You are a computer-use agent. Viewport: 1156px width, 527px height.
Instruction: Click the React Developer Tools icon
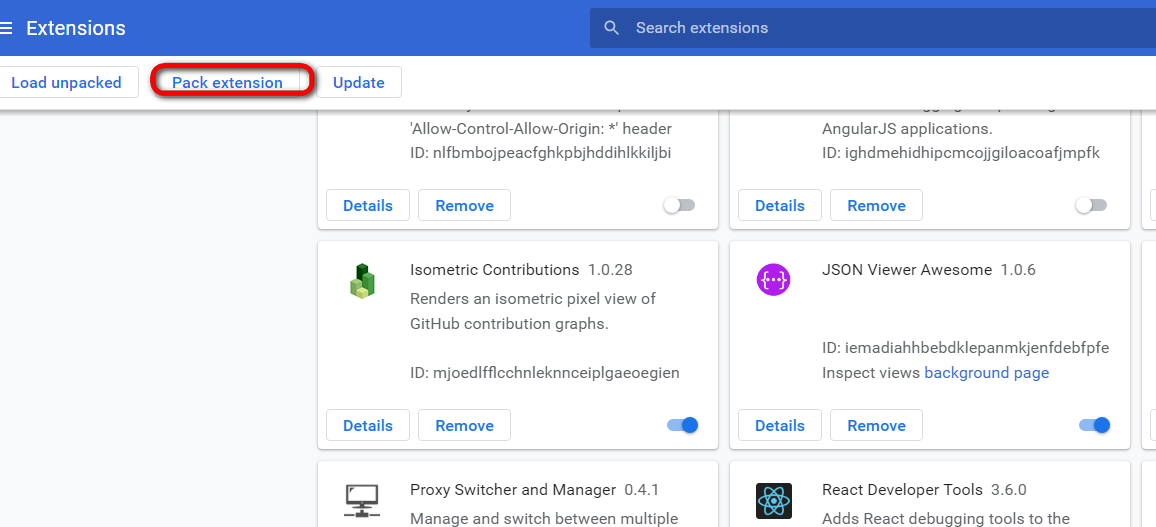click(x=773, y=500)
